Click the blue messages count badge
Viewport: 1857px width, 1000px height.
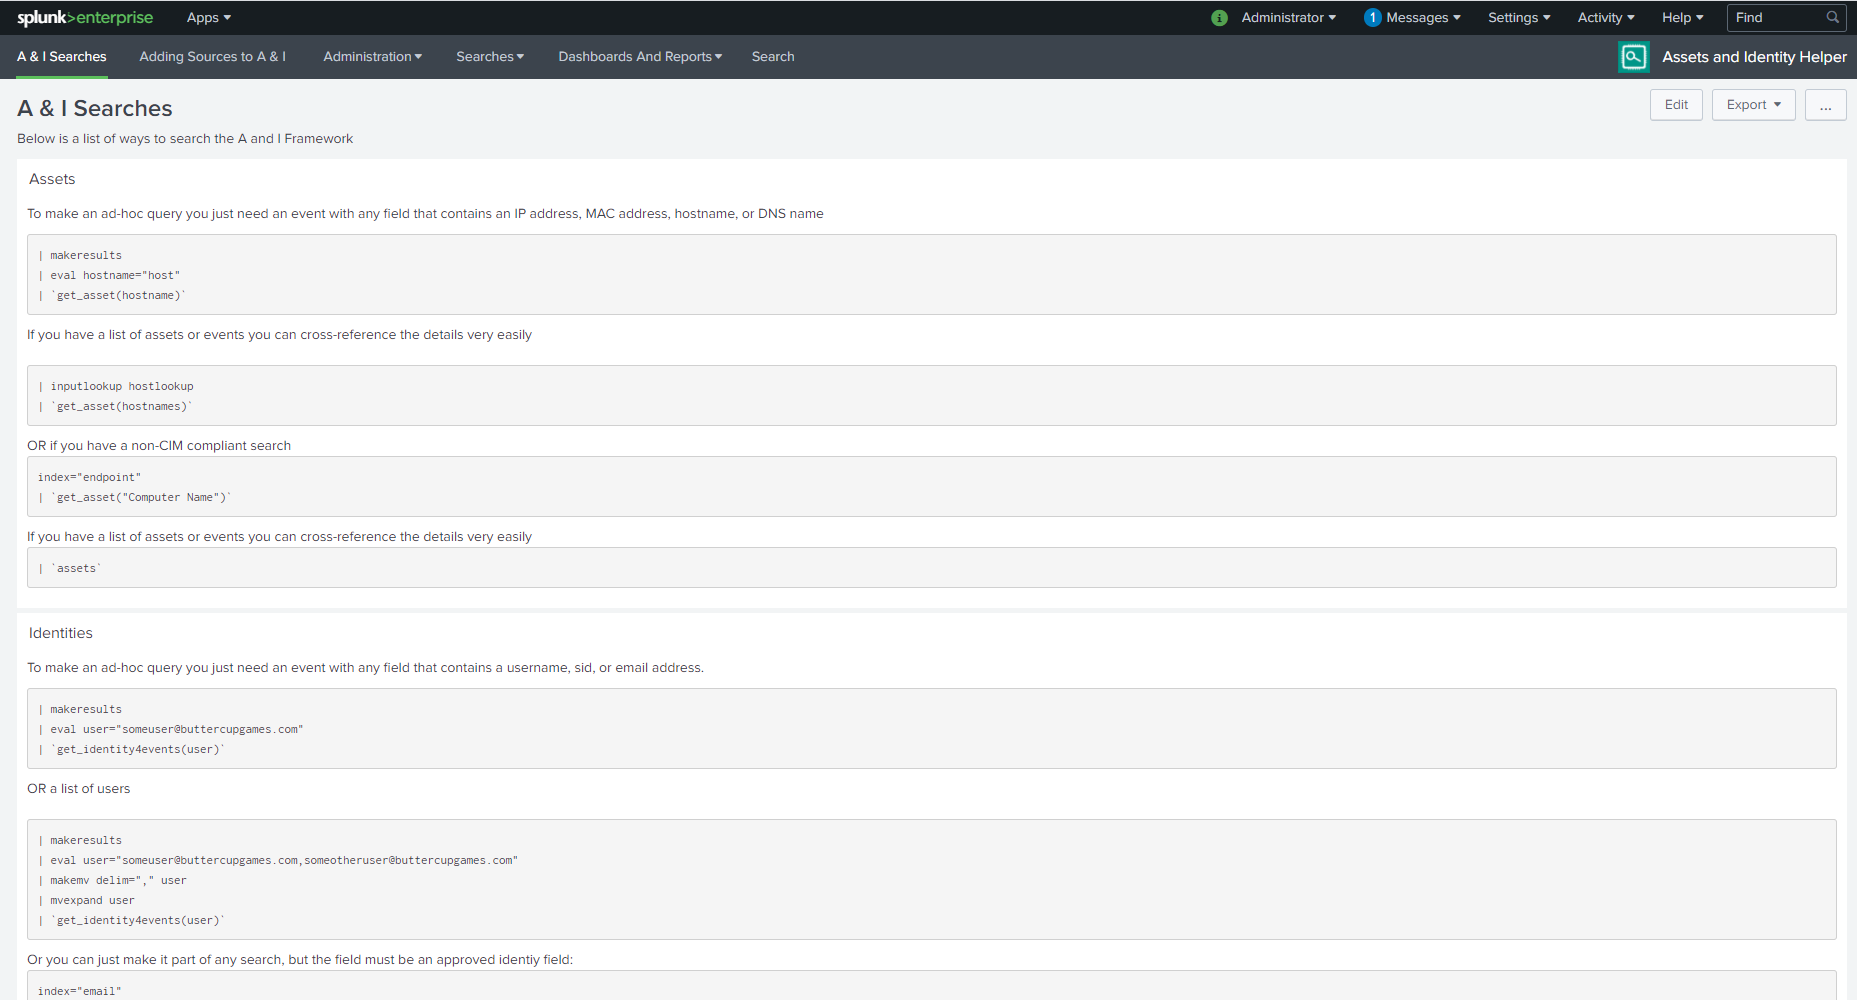(x=1373, y=18)
